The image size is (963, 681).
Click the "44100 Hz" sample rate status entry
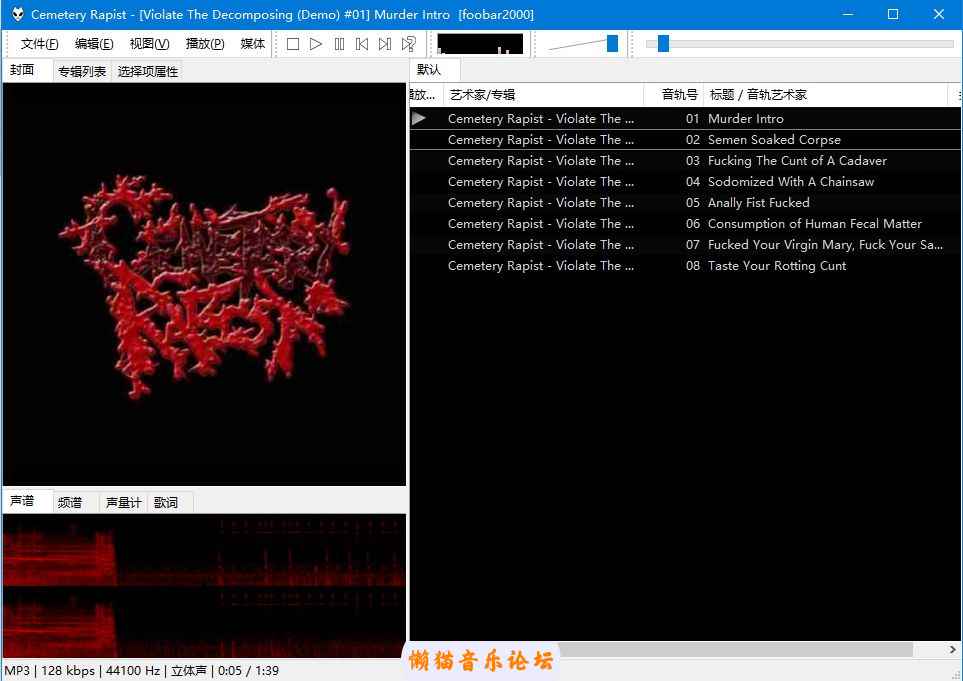[133, 671]
